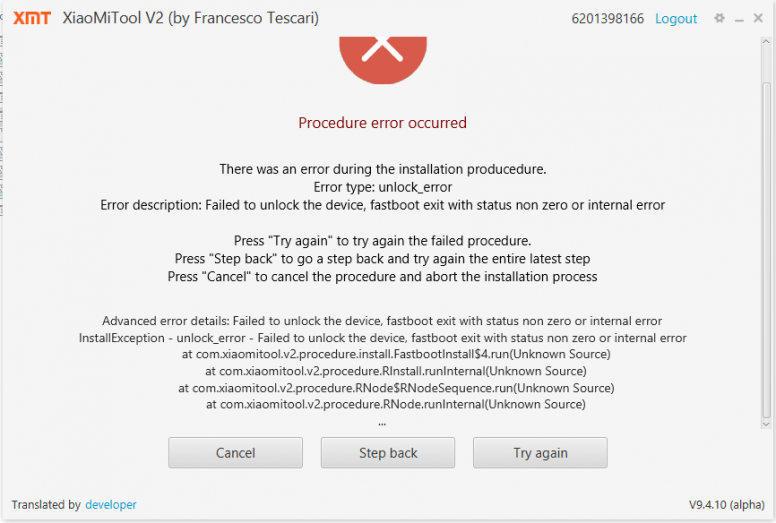Click the scrollbar up arrow

tap(766, 43)
